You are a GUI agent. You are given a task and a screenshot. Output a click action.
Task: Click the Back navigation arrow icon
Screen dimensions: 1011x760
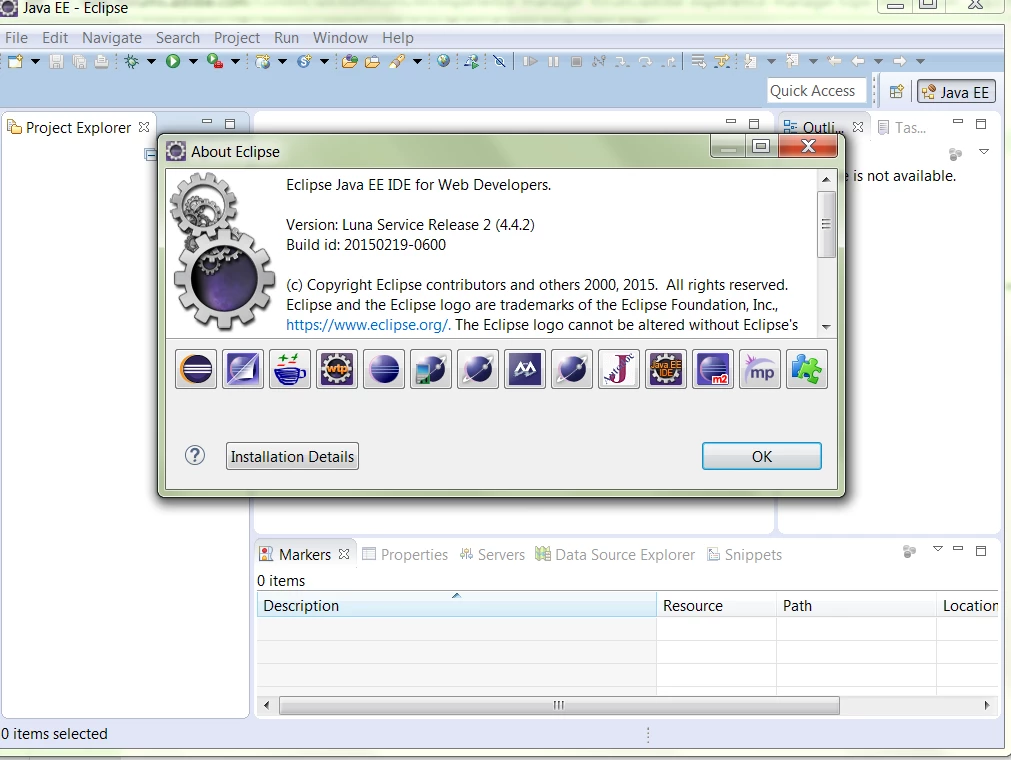tap(858, 61)
